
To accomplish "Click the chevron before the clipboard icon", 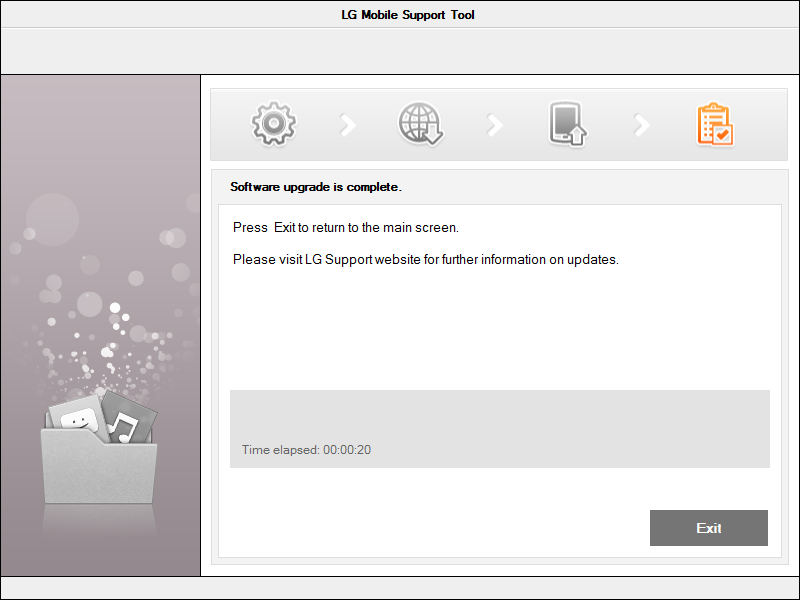I will [641, 125].
